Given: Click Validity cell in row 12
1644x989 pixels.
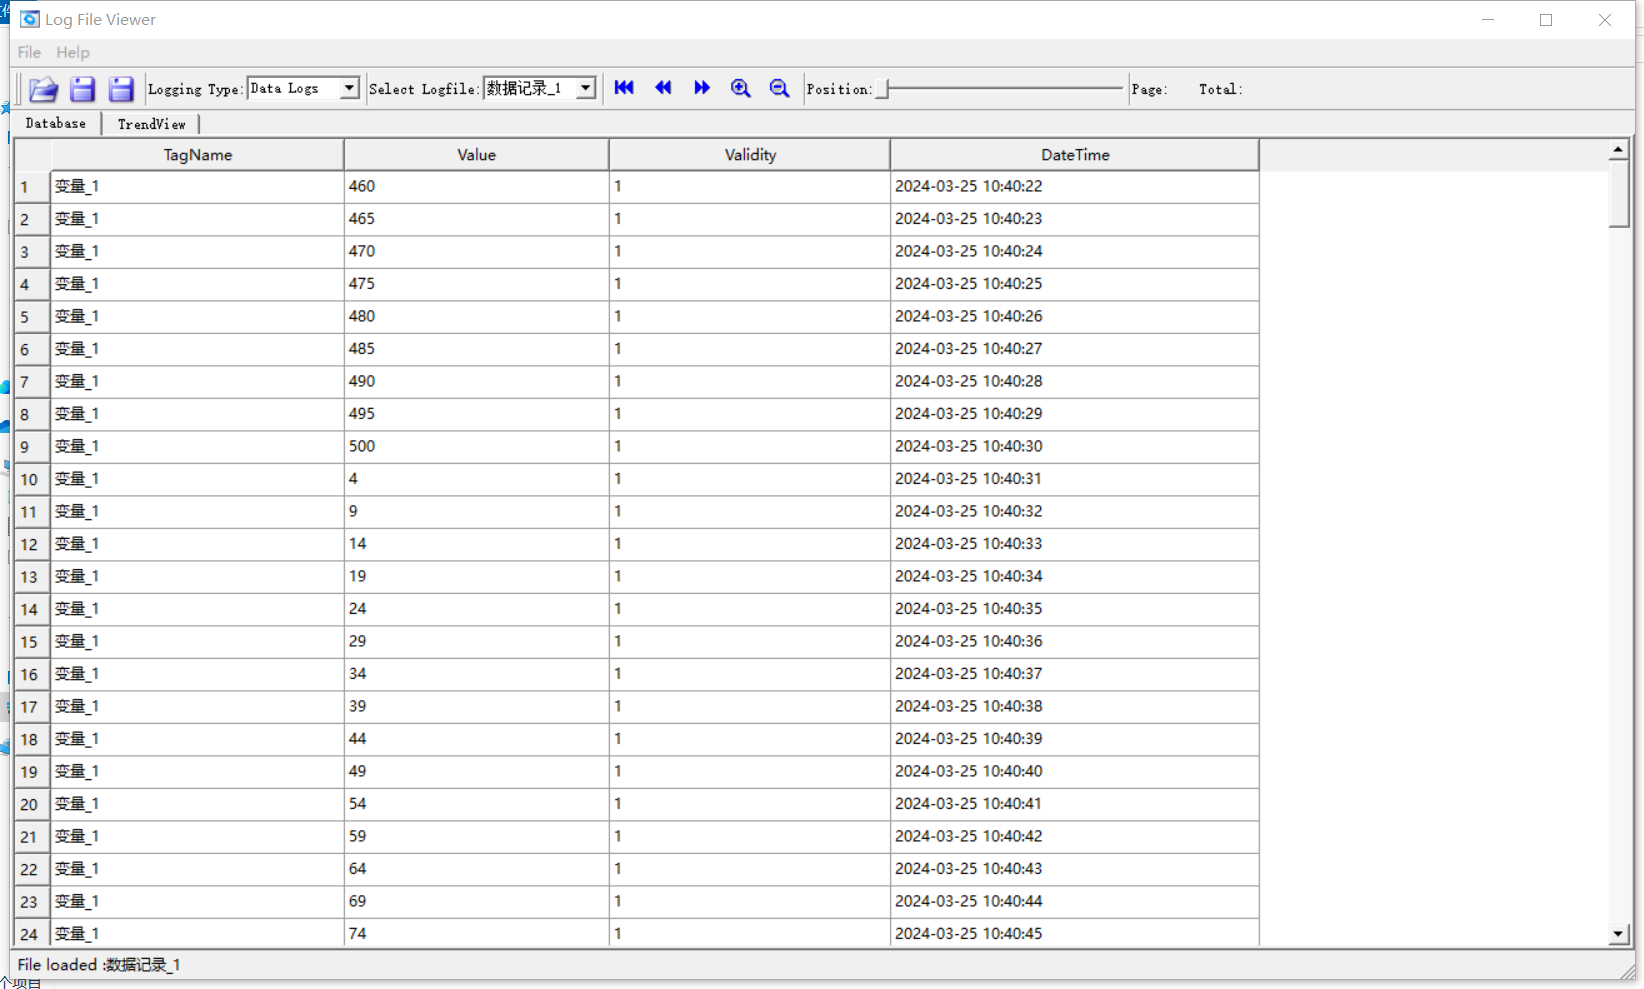Looking at the screenshot, I should pyautogui.click(x=750, y=544).
